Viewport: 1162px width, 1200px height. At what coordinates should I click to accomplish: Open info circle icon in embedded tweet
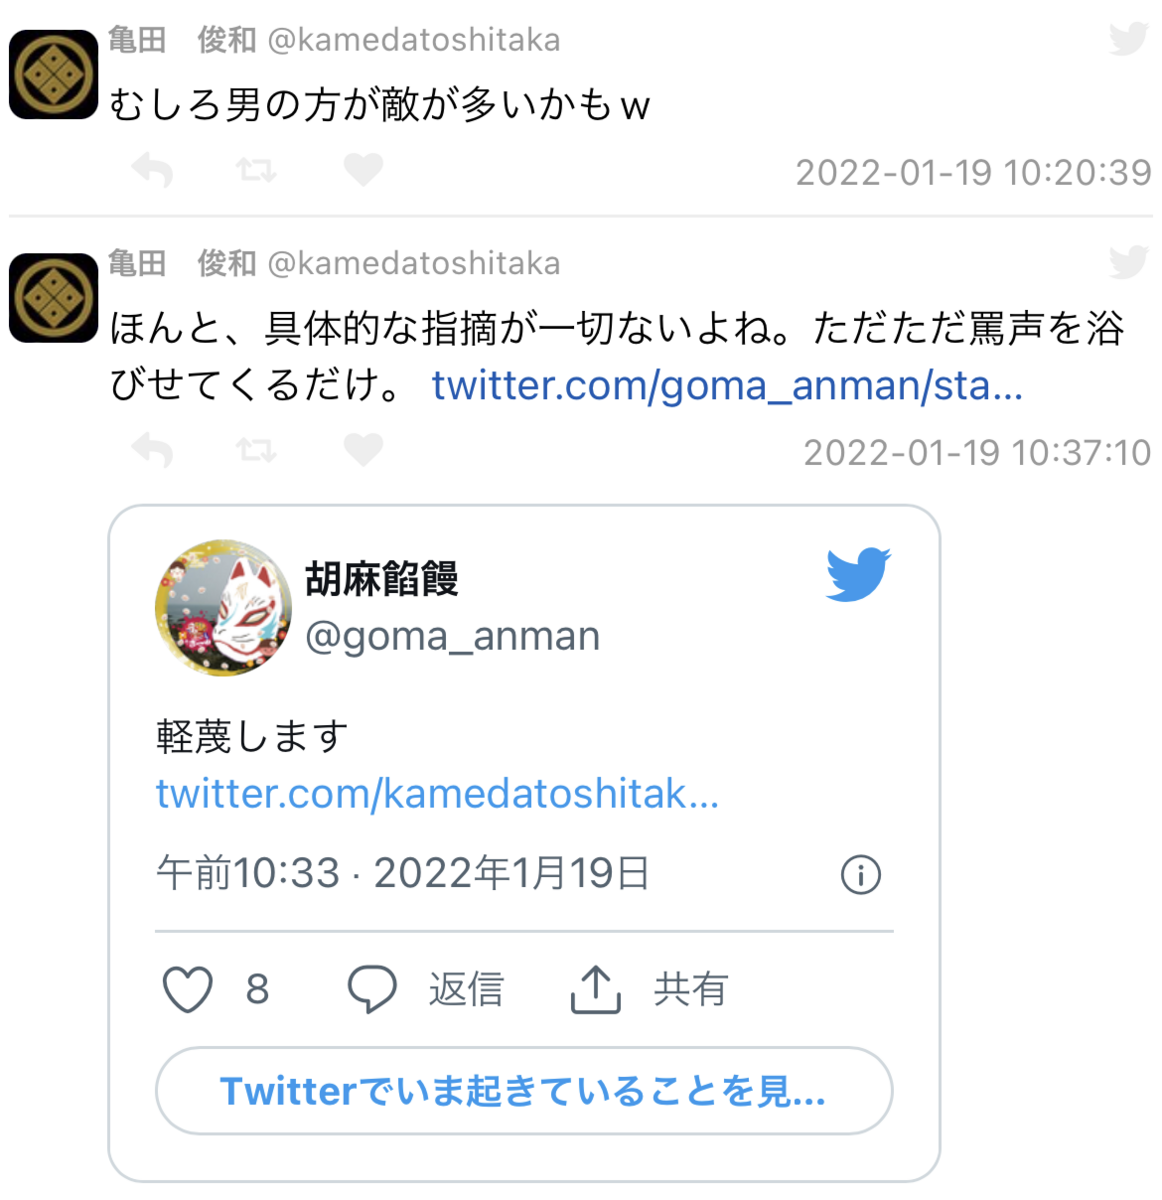(861, 875)
